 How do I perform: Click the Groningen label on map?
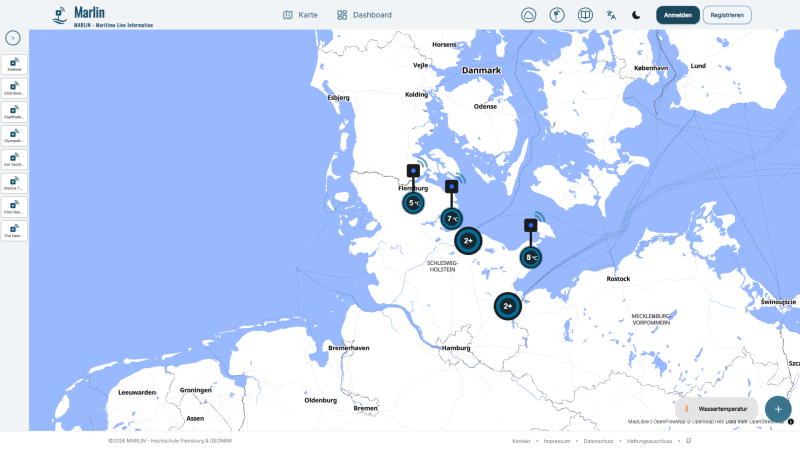coord(195,390)
